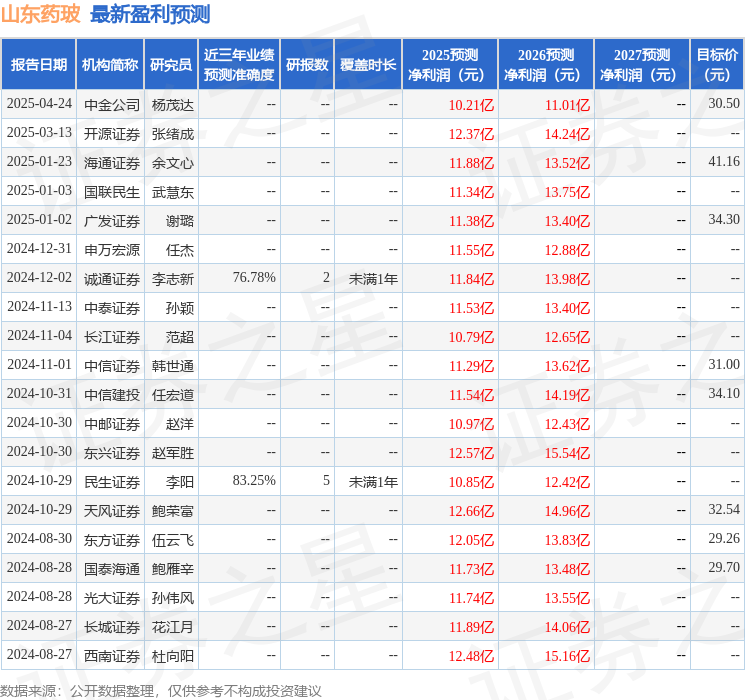The image size is (745, 700).
Task: Select the 10.21亿 profit forecast cell
Action: [471, 105]
